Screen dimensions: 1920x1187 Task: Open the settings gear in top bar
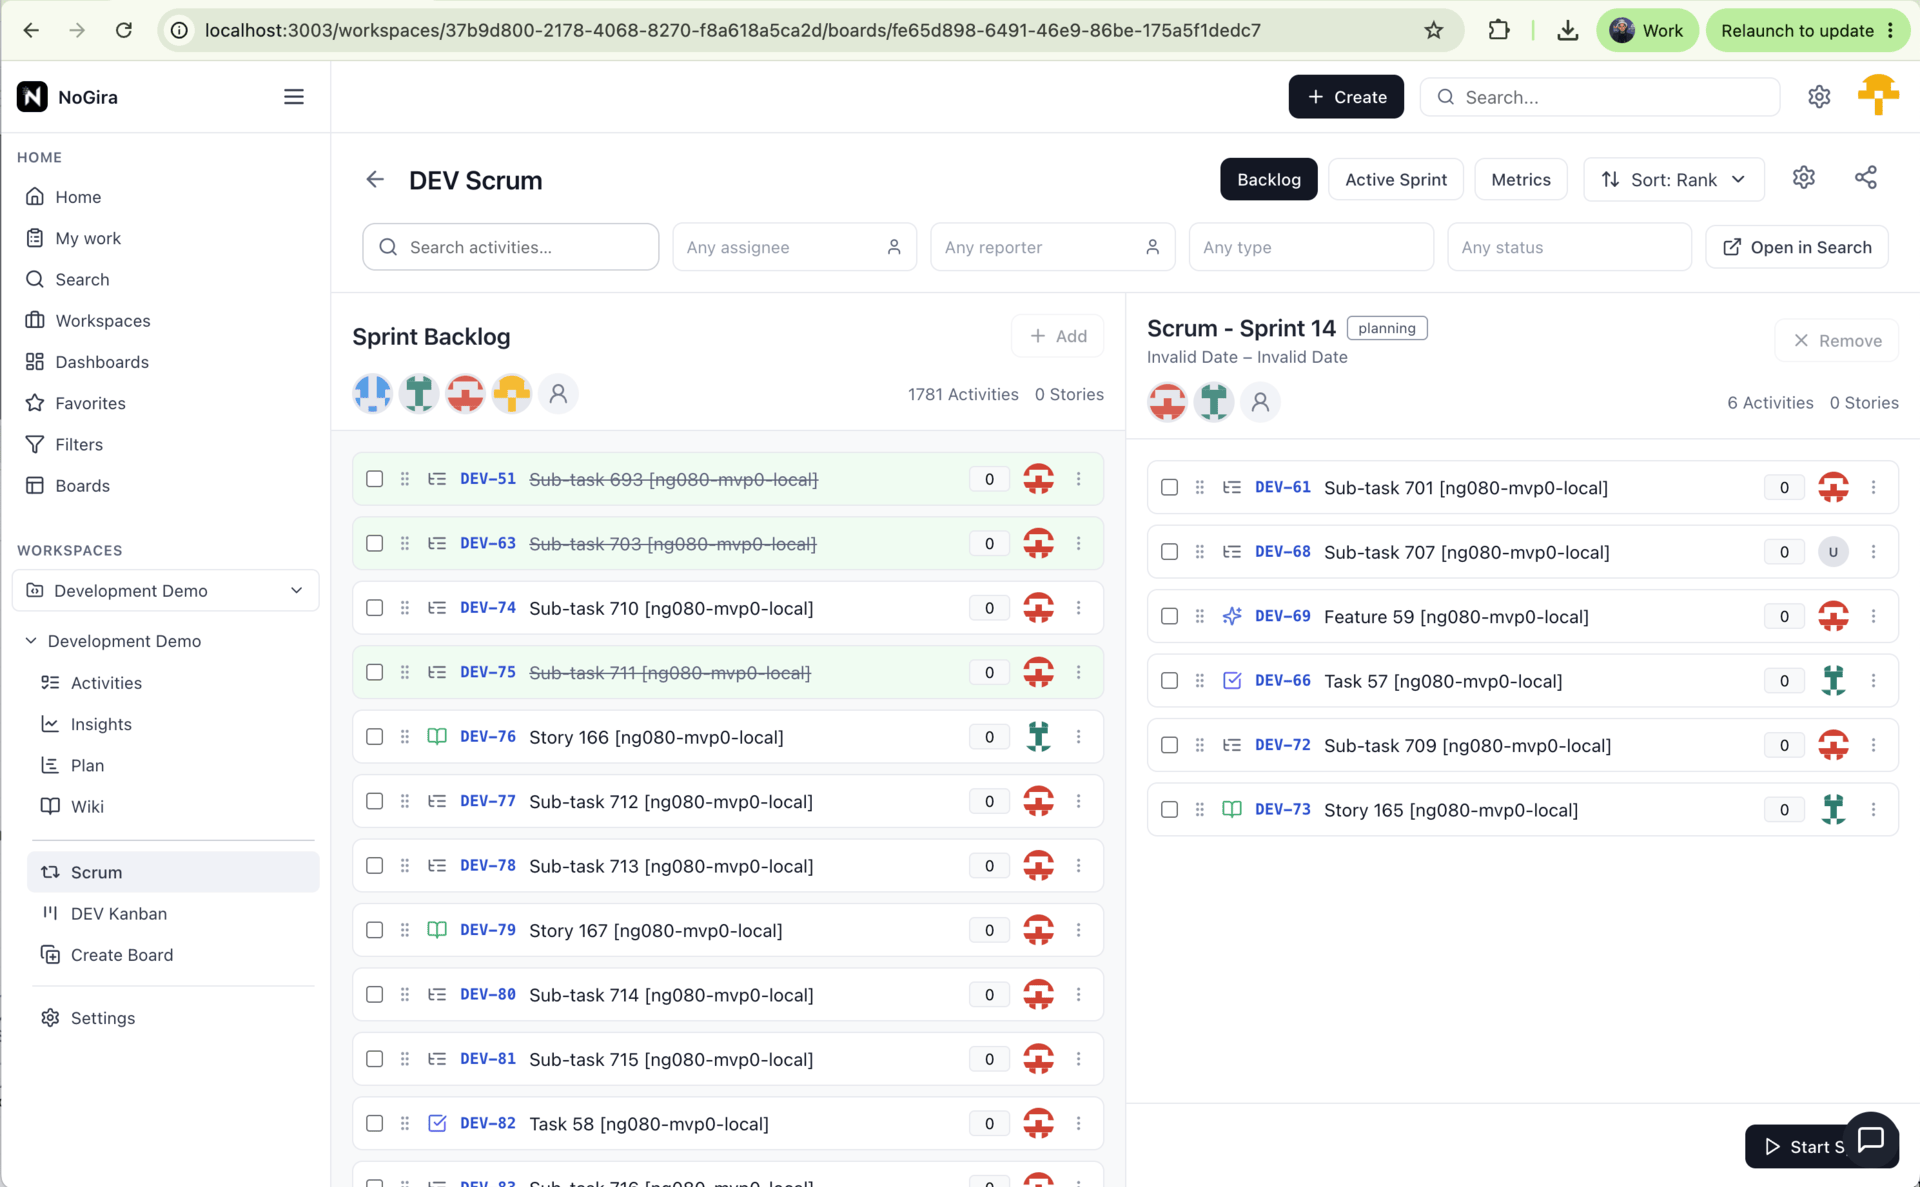[1819, 97]
